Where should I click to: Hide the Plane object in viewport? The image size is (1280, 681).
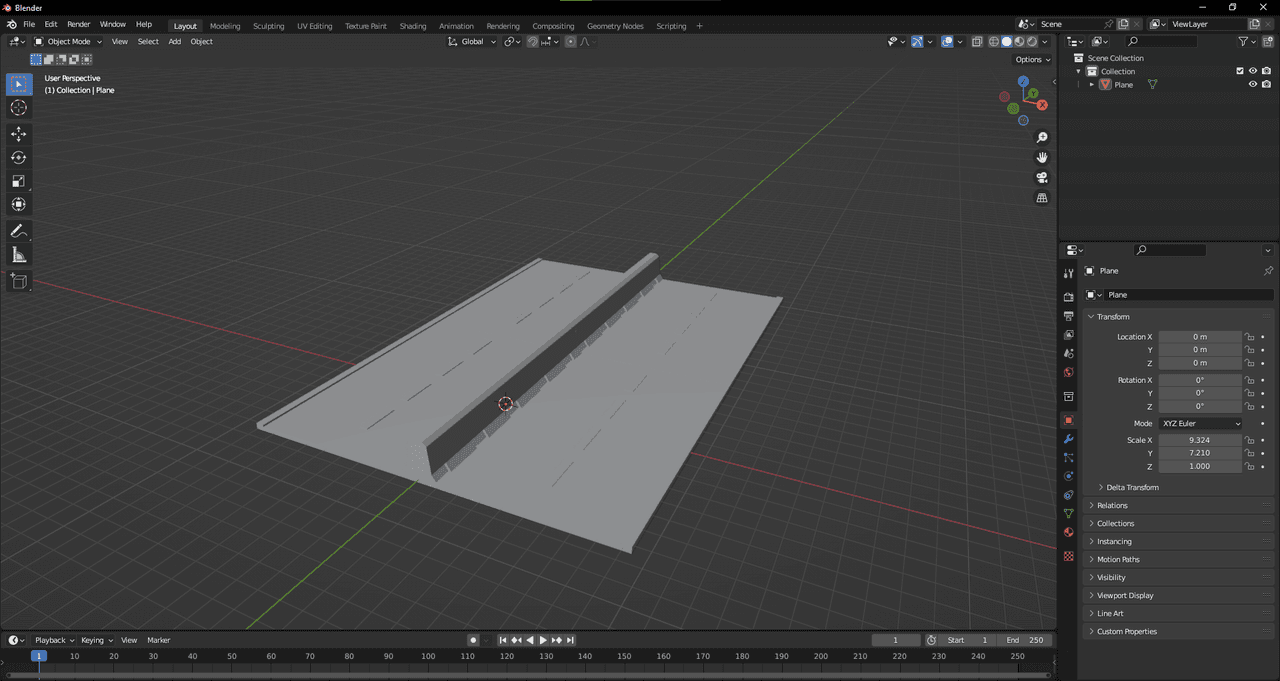(x=1252, y=85)
